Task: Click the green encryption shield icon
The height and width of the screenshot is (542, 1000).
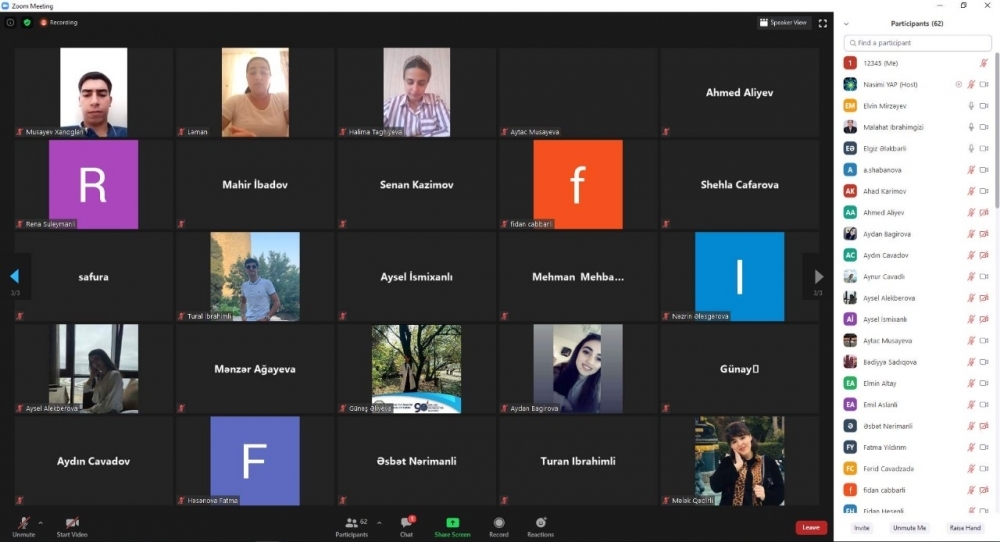Action: coord(27,22)
